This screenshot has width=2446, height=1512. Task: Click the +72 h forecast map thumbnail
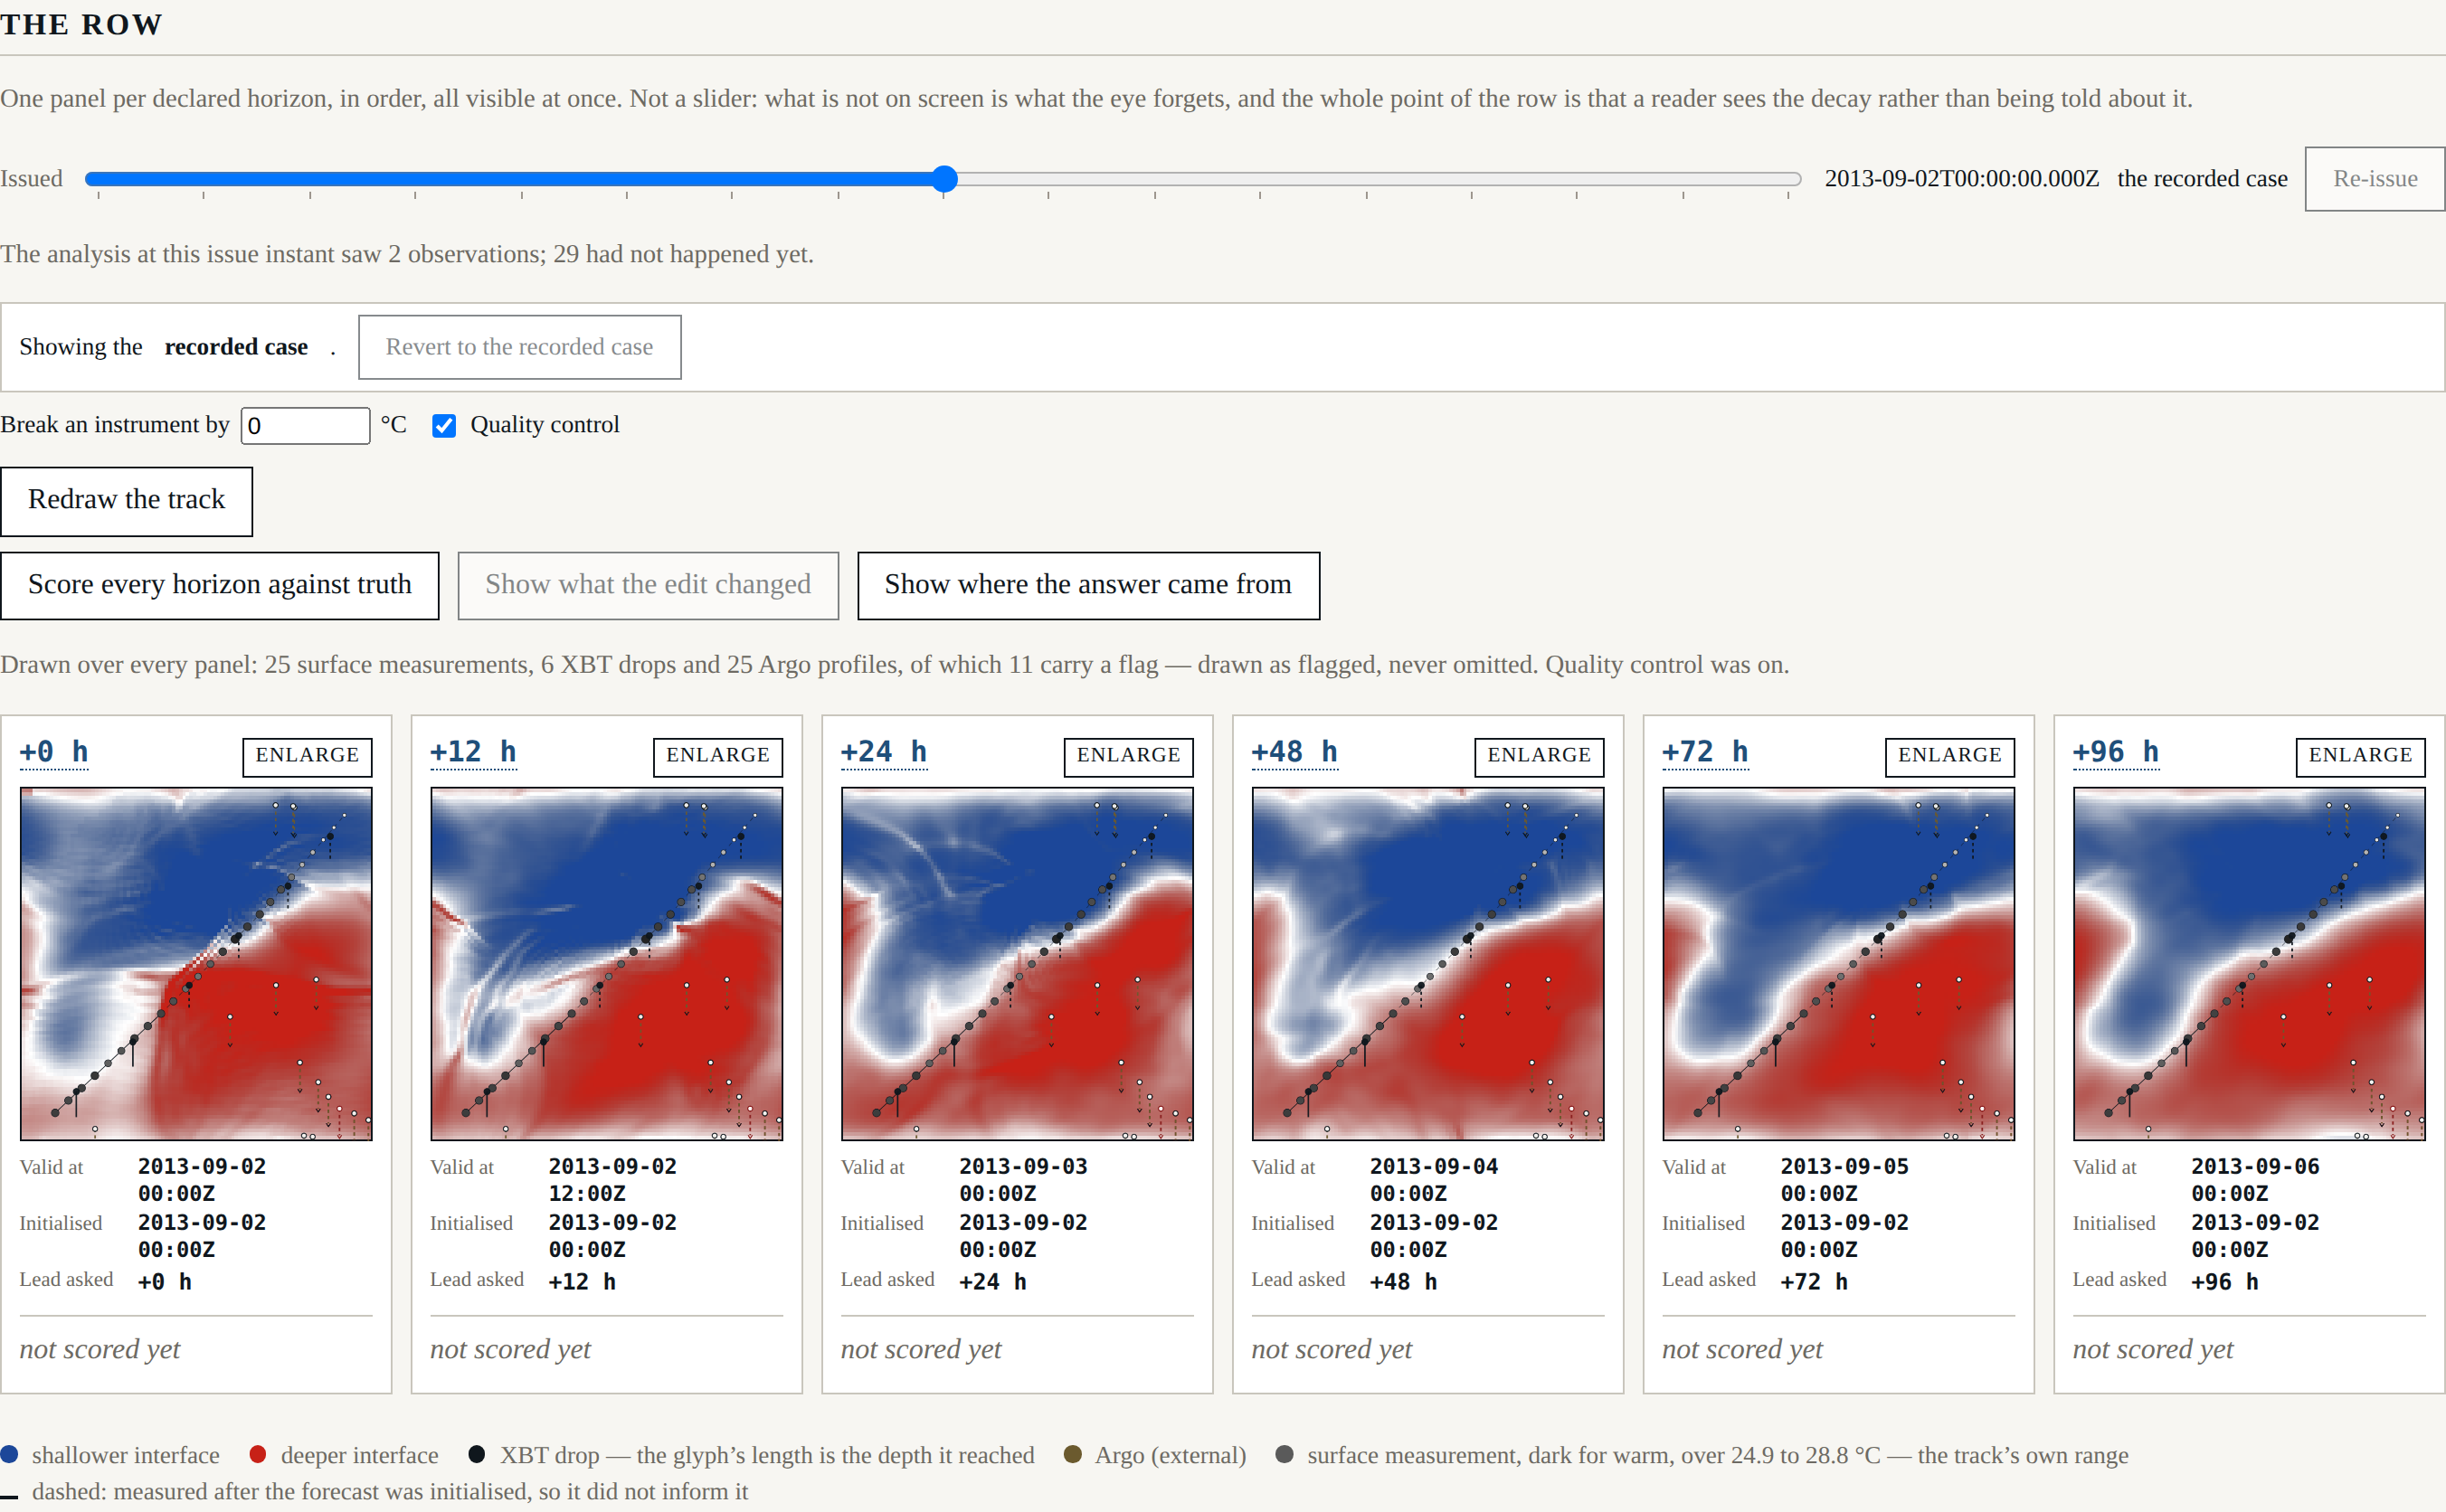(1839, 964)
